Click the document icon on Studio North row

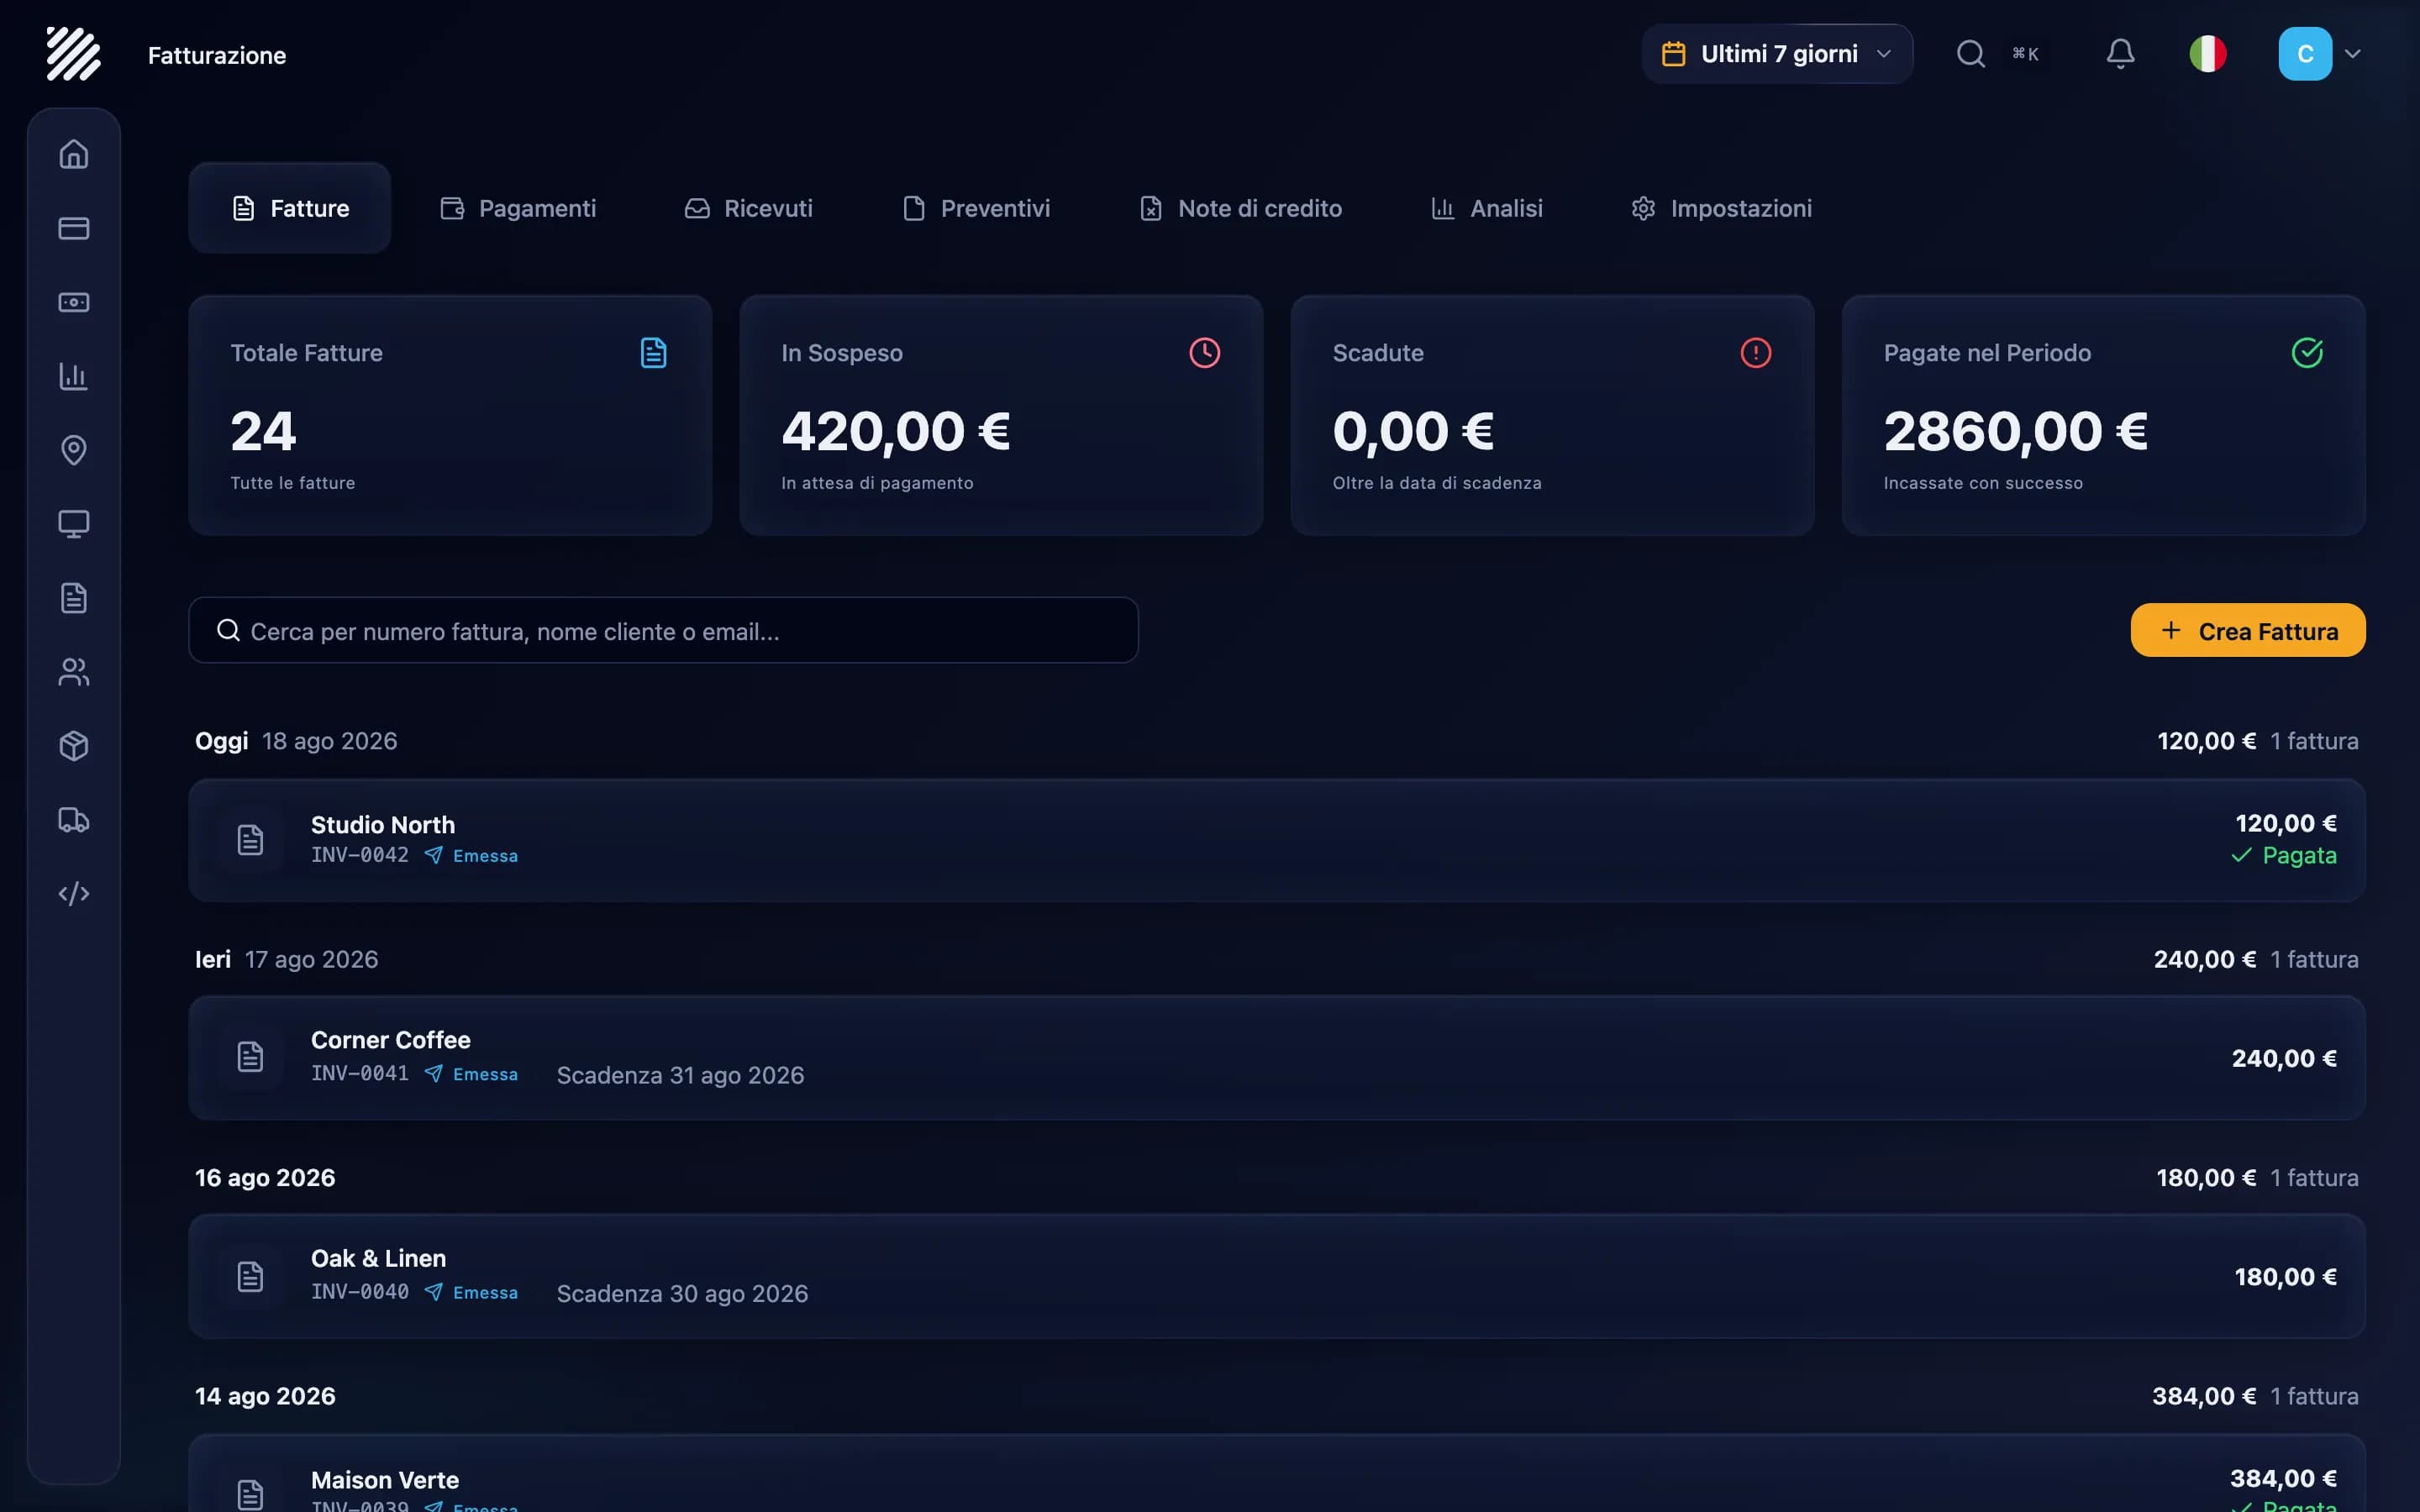tap(250, 840)
